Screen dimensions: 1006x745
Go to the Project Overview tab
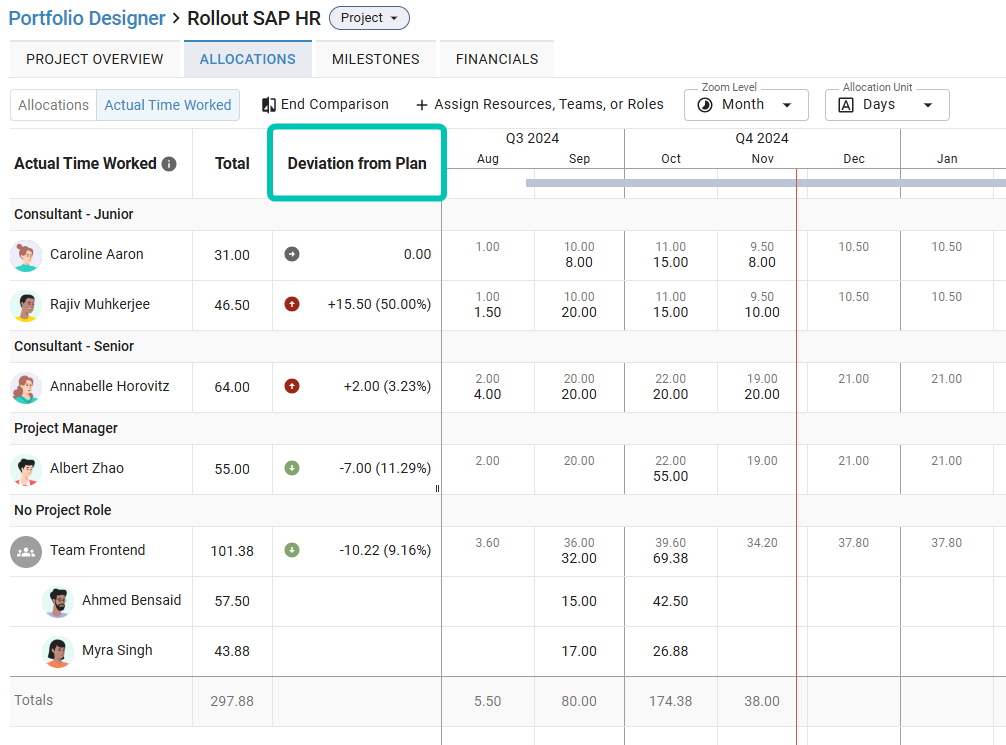coord(95,59)
